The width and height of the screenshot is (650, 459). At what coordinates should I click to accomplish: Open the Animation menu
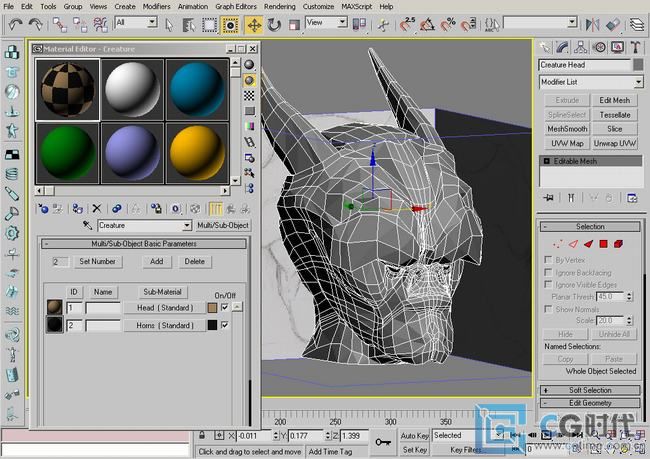click(x=193, y=6)
